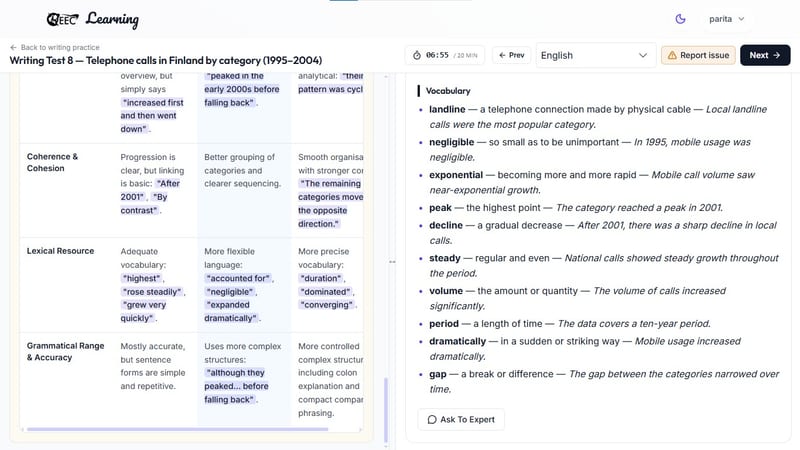Click the vocabulary word 'landline'
Viewport: 800px width, 450px height.
[x=447, y=109]
